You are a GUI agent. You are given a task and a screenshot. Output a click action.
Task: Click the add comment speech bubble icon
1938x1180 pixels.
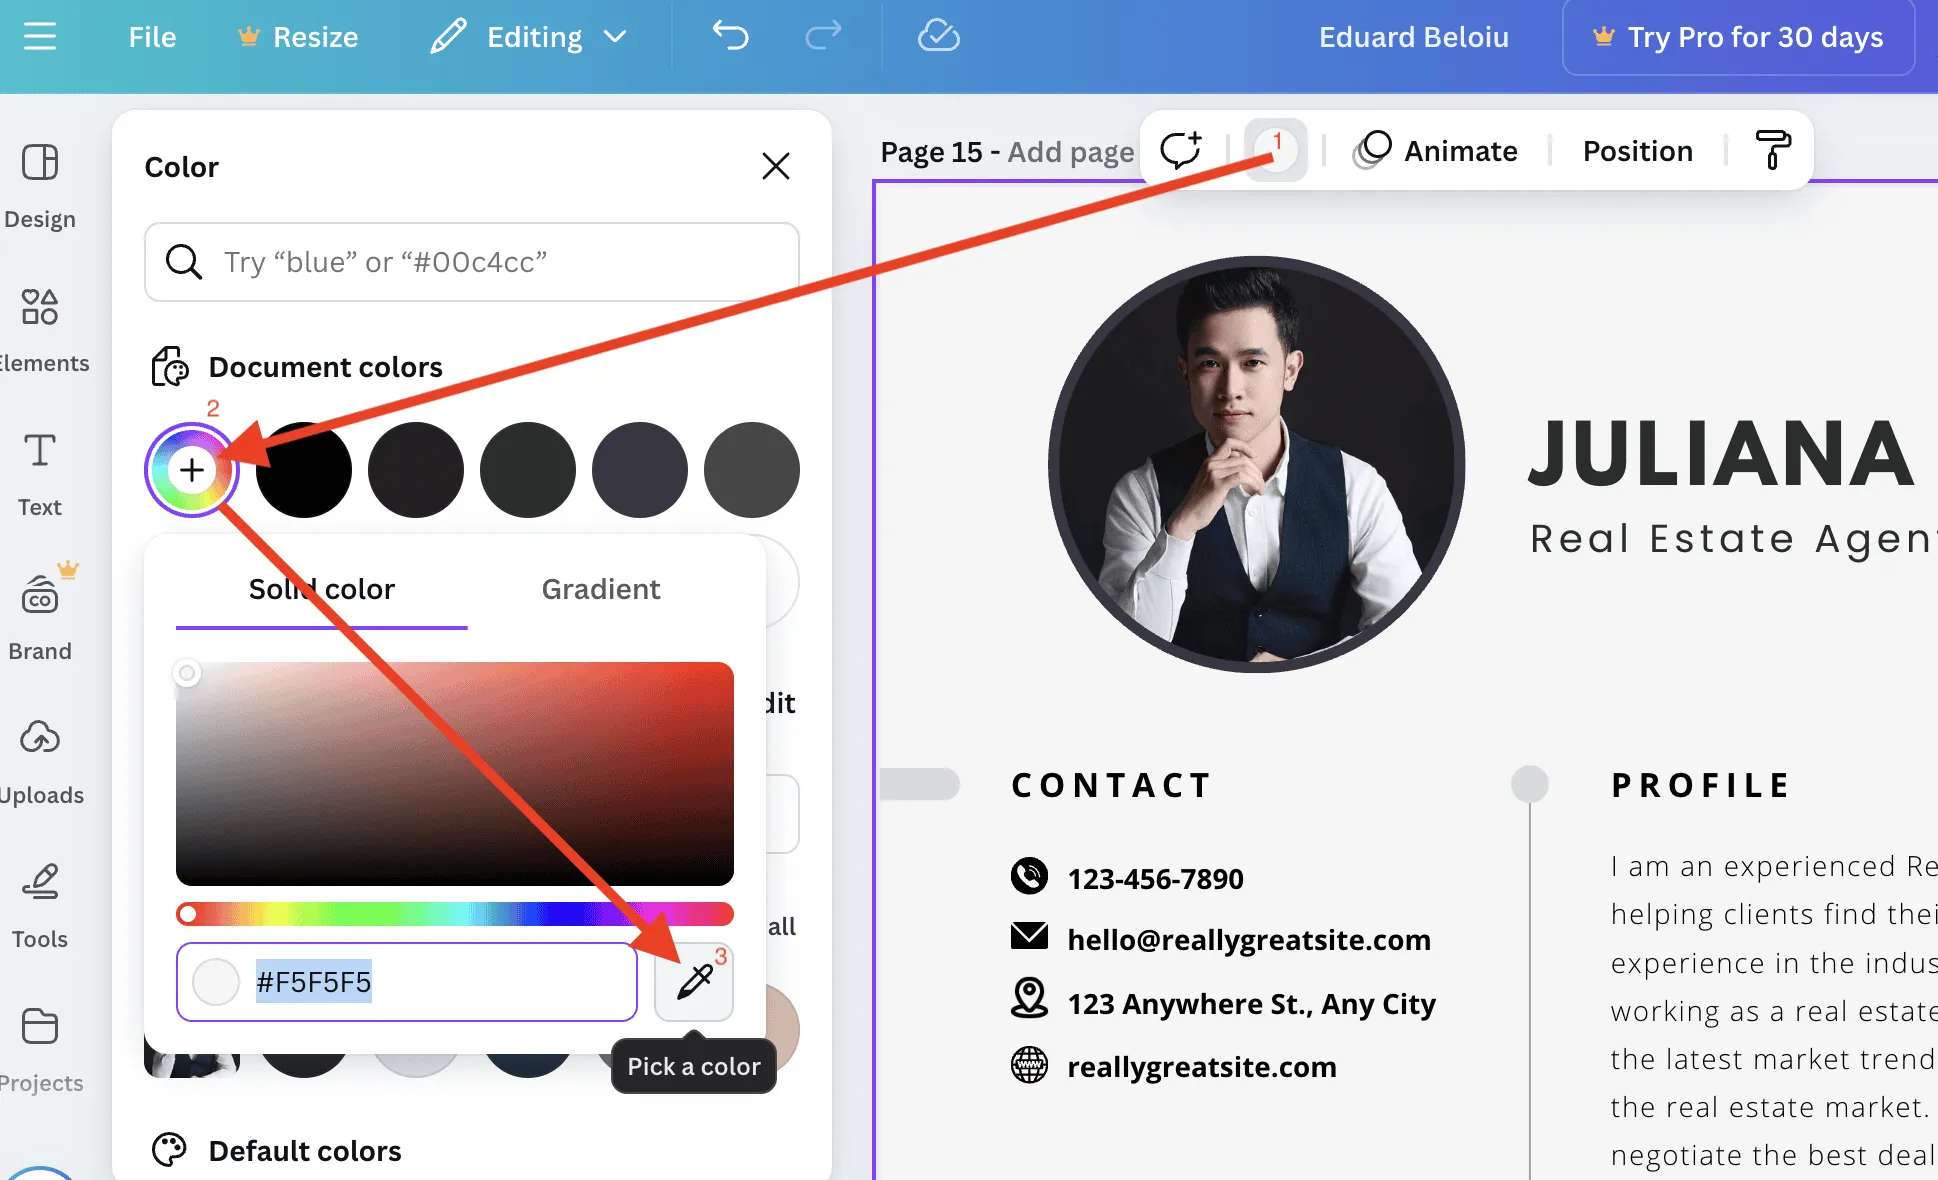tap(1181, 151)
